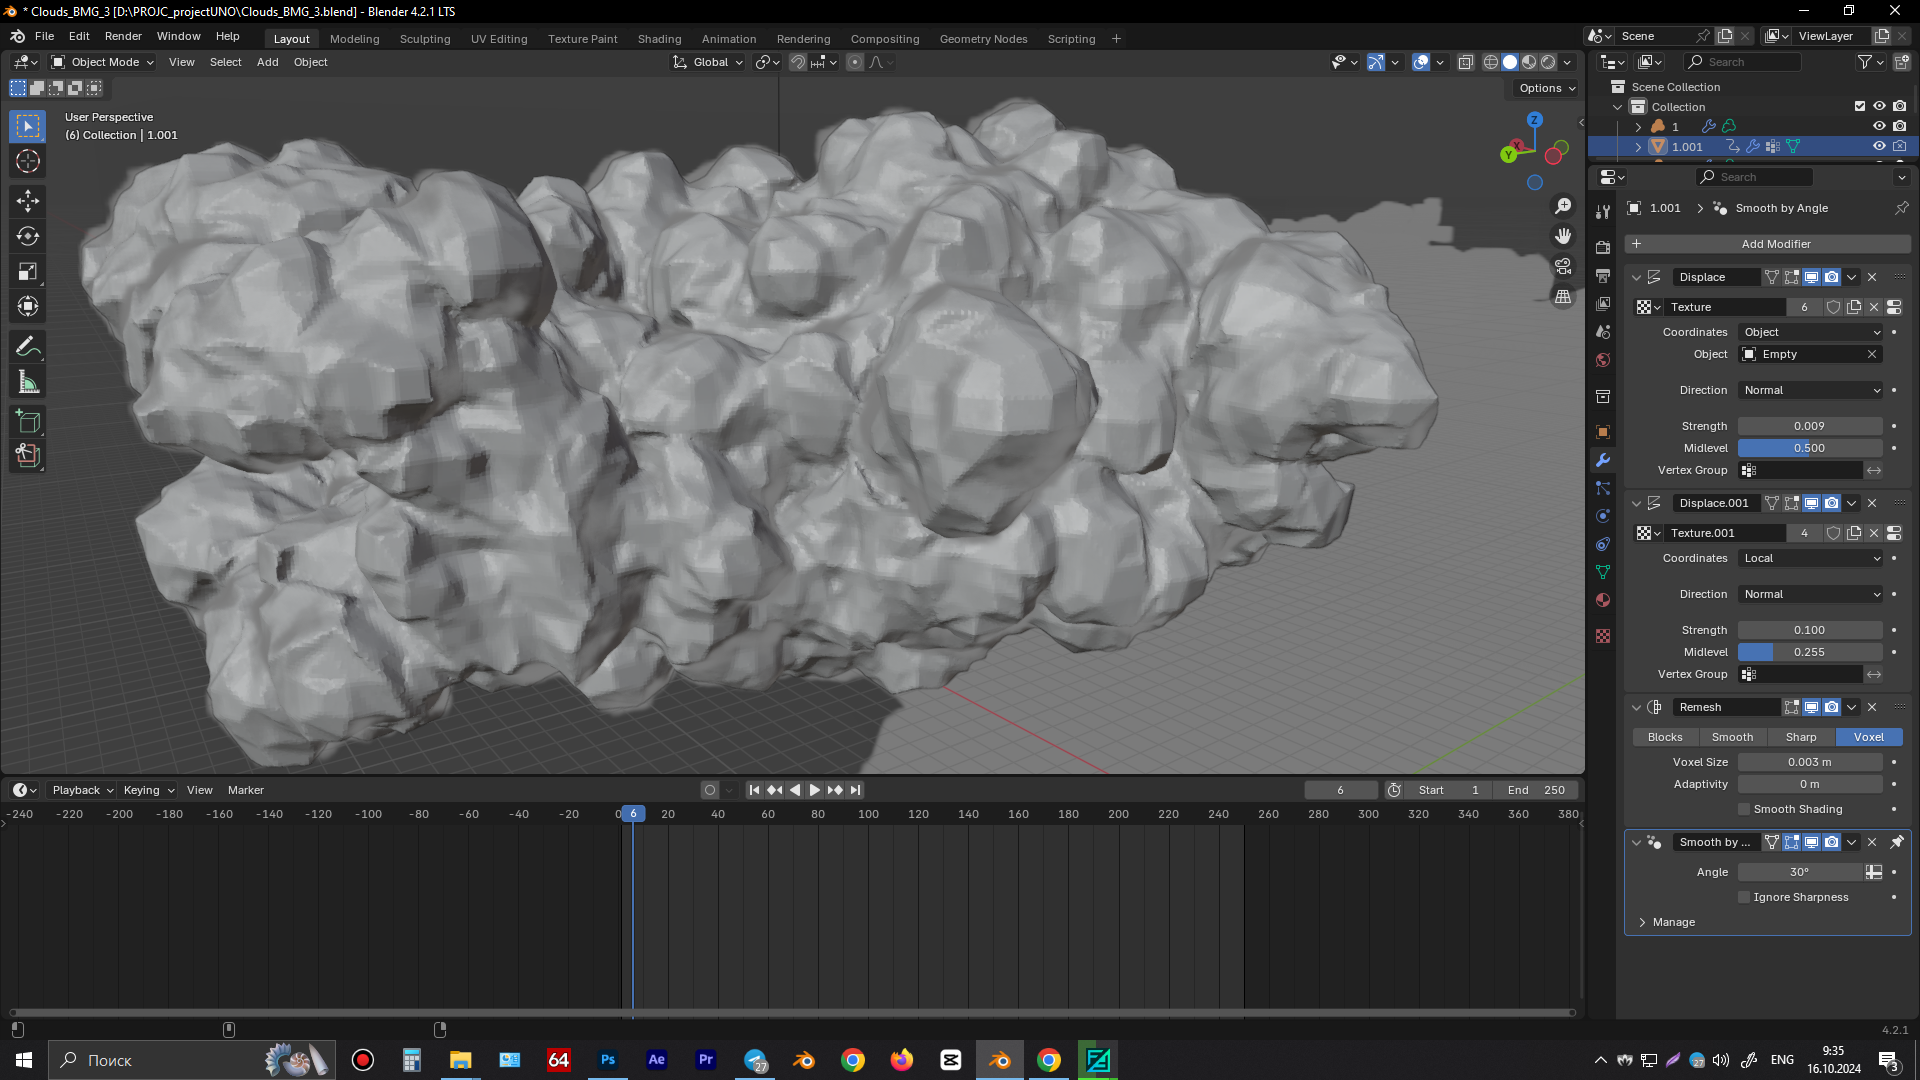Jump to timeline end frame
This screenshot has height=1080, width=1920.
pos(855,790)
